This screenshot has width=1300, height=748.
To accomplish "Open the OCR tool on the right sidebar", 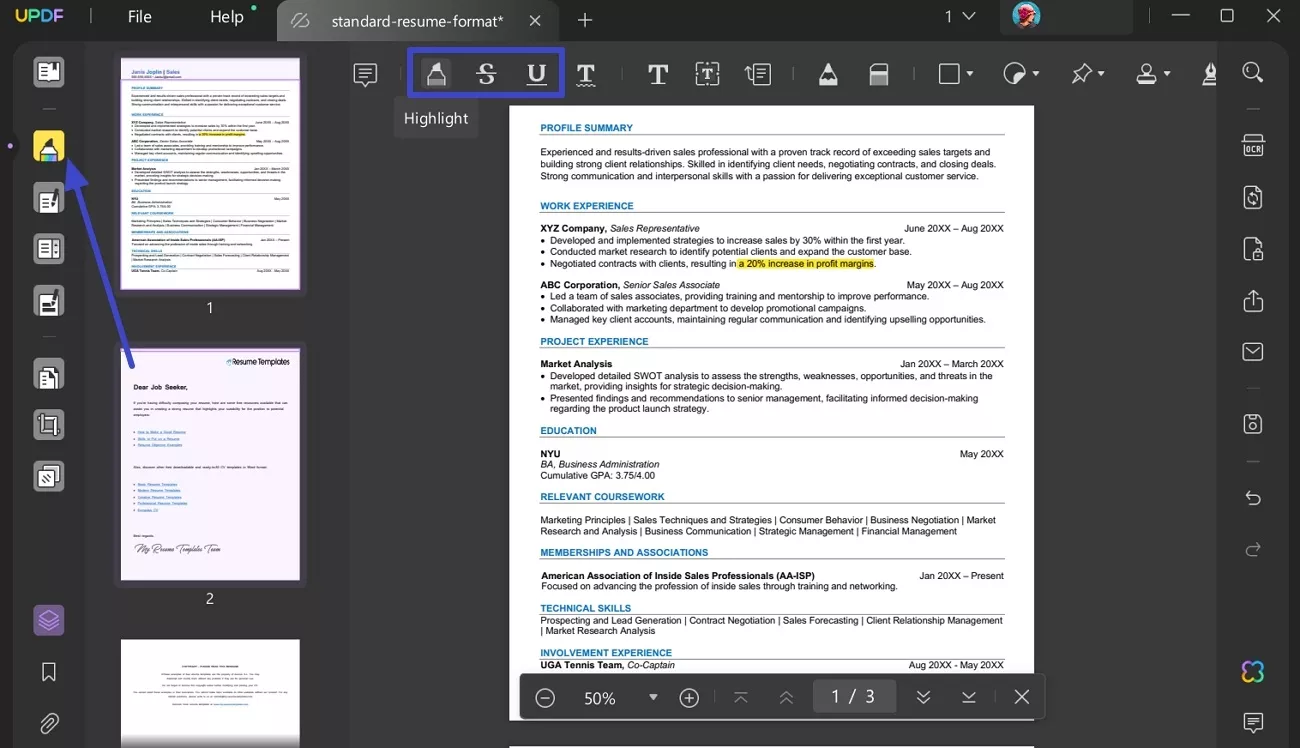I will coord(1252,145).
